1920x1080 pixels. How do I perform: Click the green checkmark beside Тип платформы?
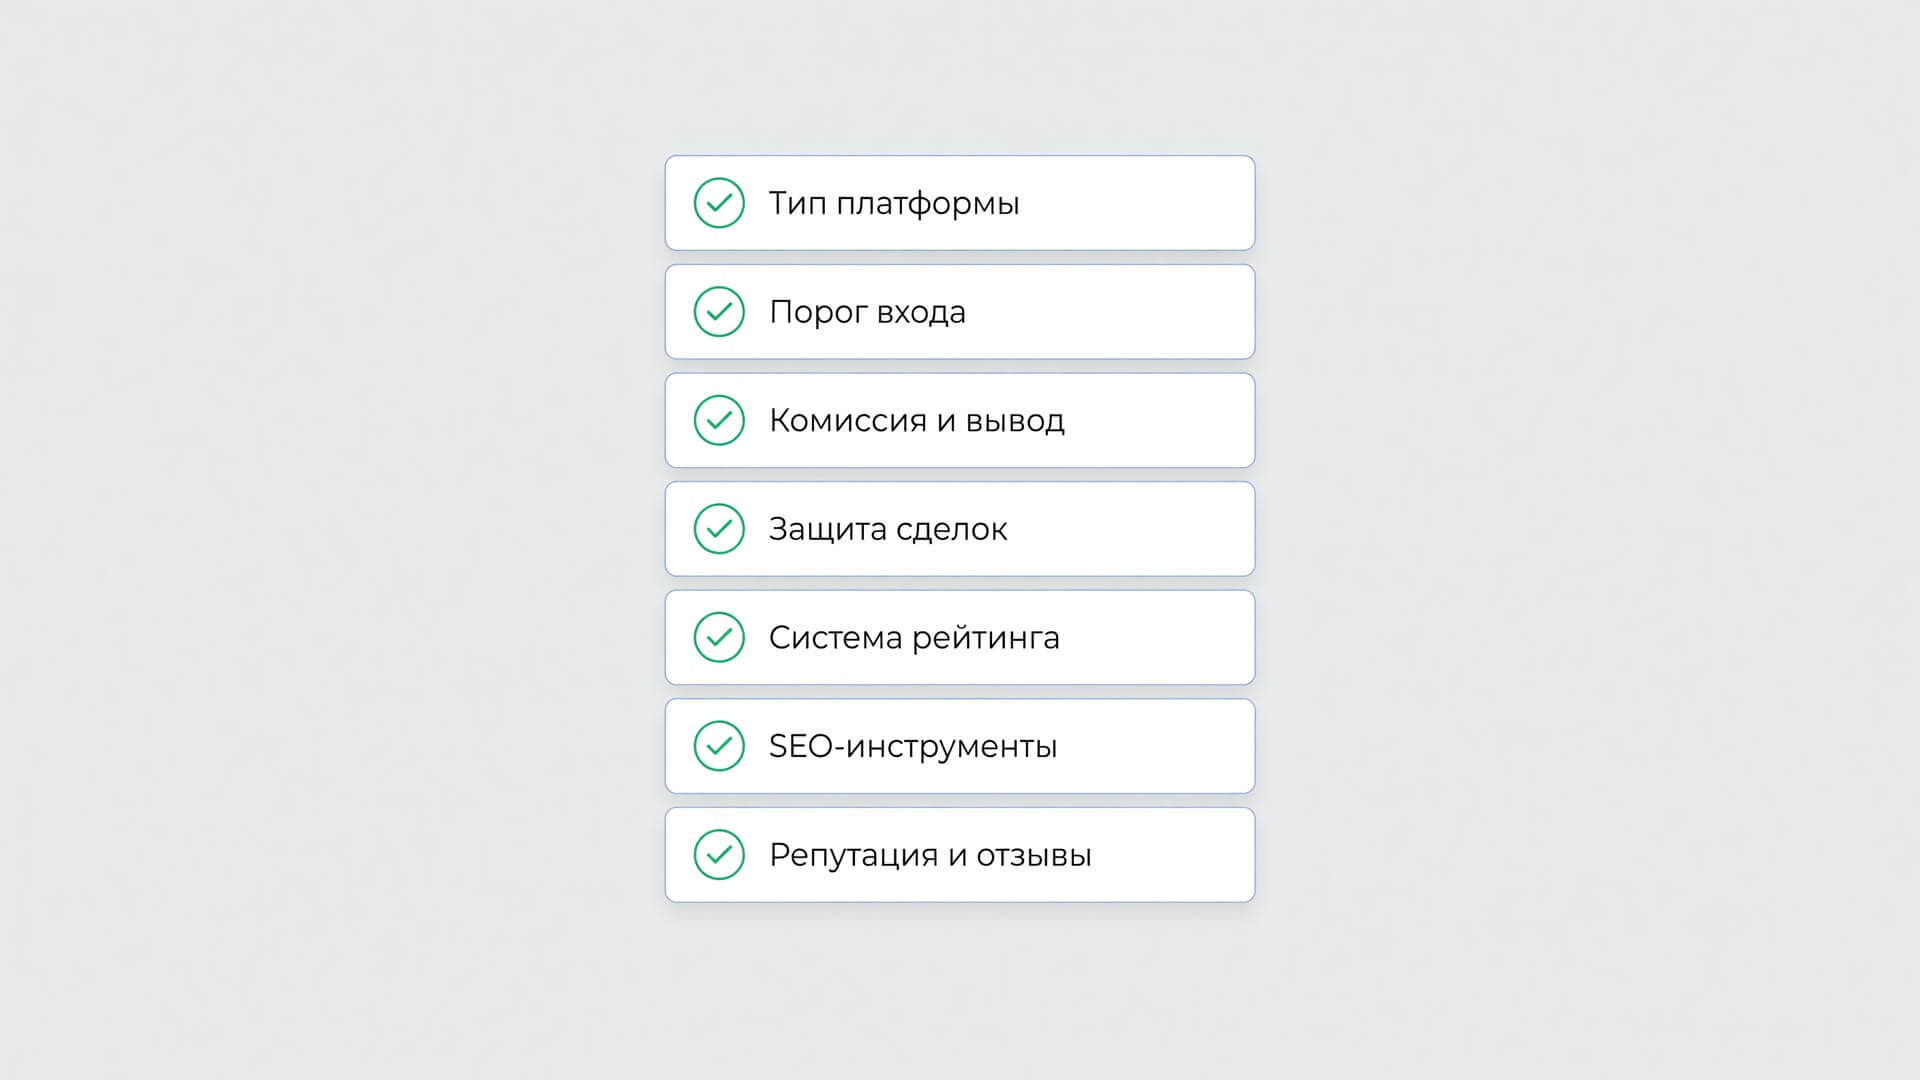point(719,203)
